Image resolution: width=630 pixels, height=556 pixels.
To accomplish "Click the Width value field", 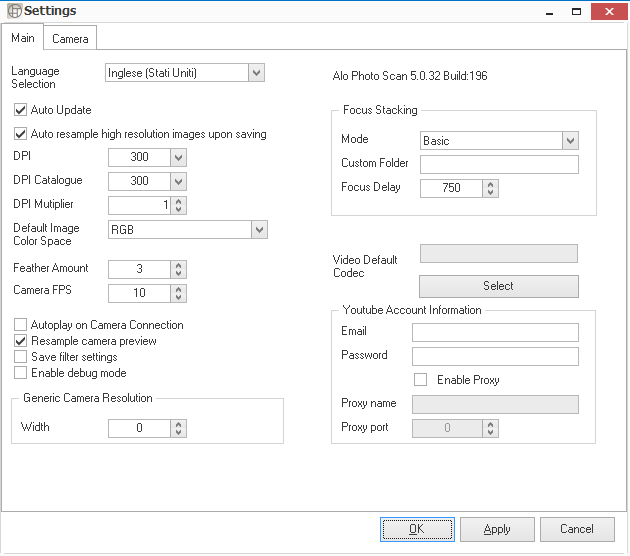I will click(139, 428).
